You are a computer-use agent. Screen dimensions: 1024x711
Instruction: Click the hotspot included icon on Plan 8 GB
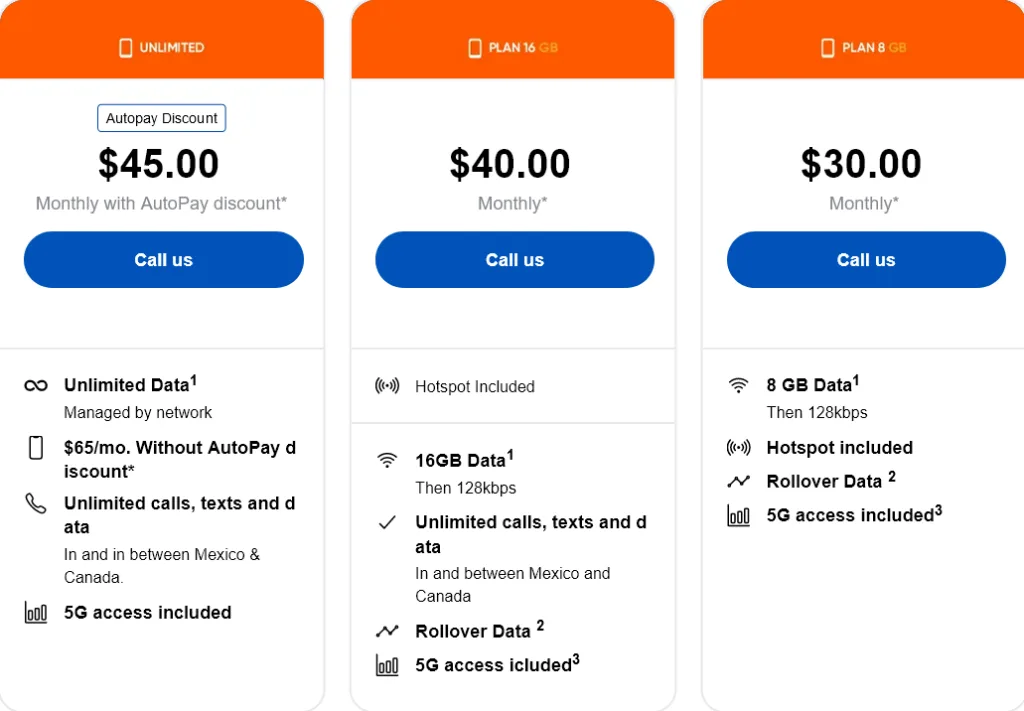(x=738, y=447)
